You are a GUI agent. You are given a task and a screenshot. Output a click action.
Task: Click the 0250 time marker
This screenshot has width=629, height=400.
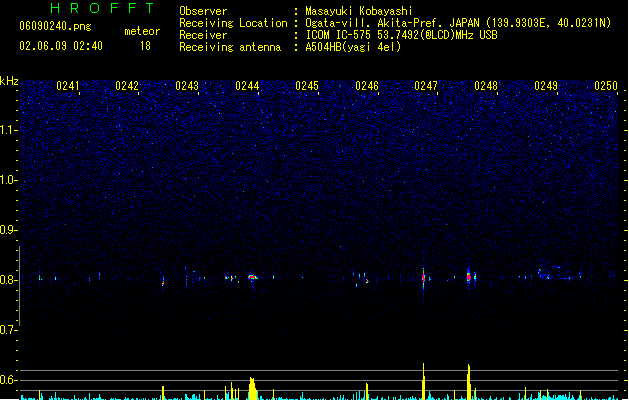[x=606, y=86]
